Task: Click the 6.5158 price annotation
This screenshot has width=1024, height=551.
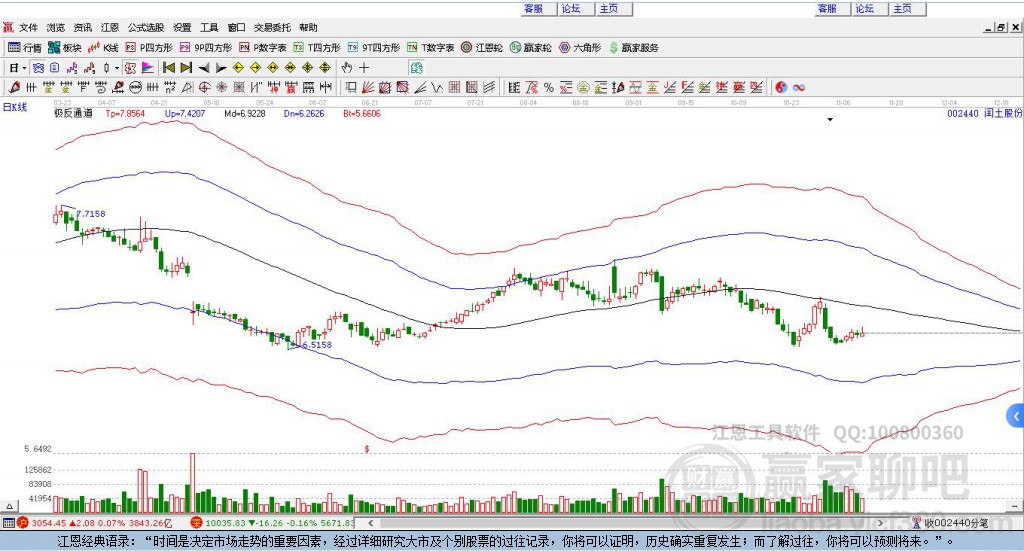Action: [x=317, y=345]
